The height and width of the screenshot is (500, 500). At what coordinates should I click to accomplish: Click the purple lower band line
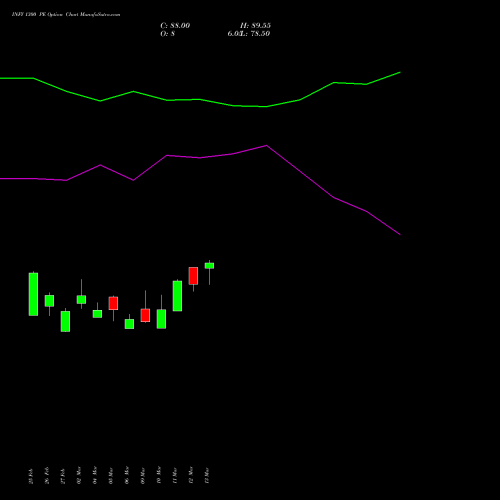pos(200,158)
